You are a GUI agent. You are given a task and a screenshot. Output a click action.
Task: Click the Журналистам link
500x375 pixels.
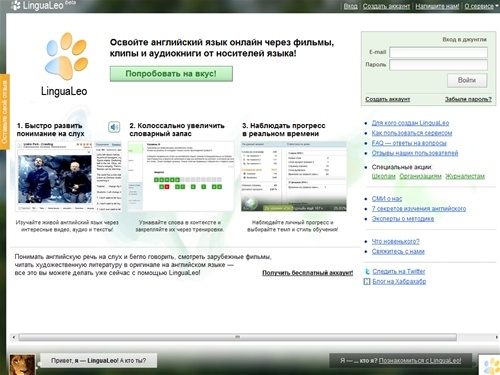[x=465, y=176]
